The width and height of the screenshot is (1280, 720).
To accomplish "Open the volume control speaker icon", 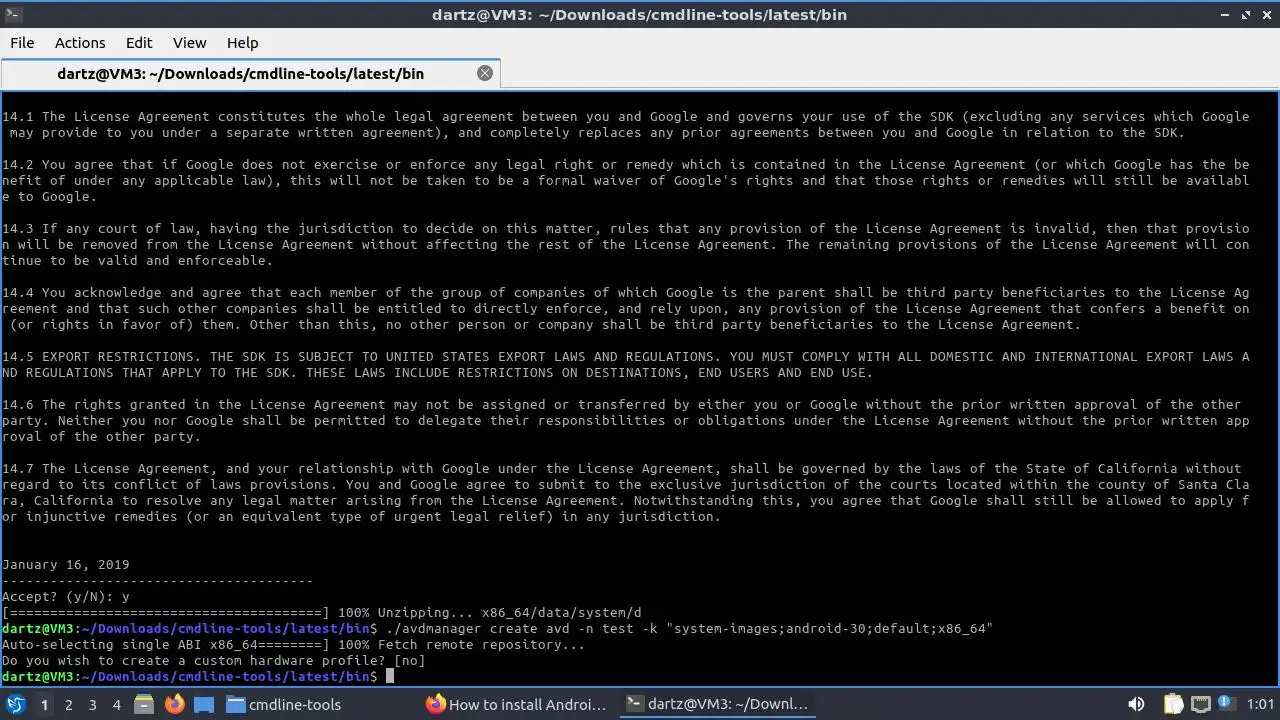I will click(1136, 704).
